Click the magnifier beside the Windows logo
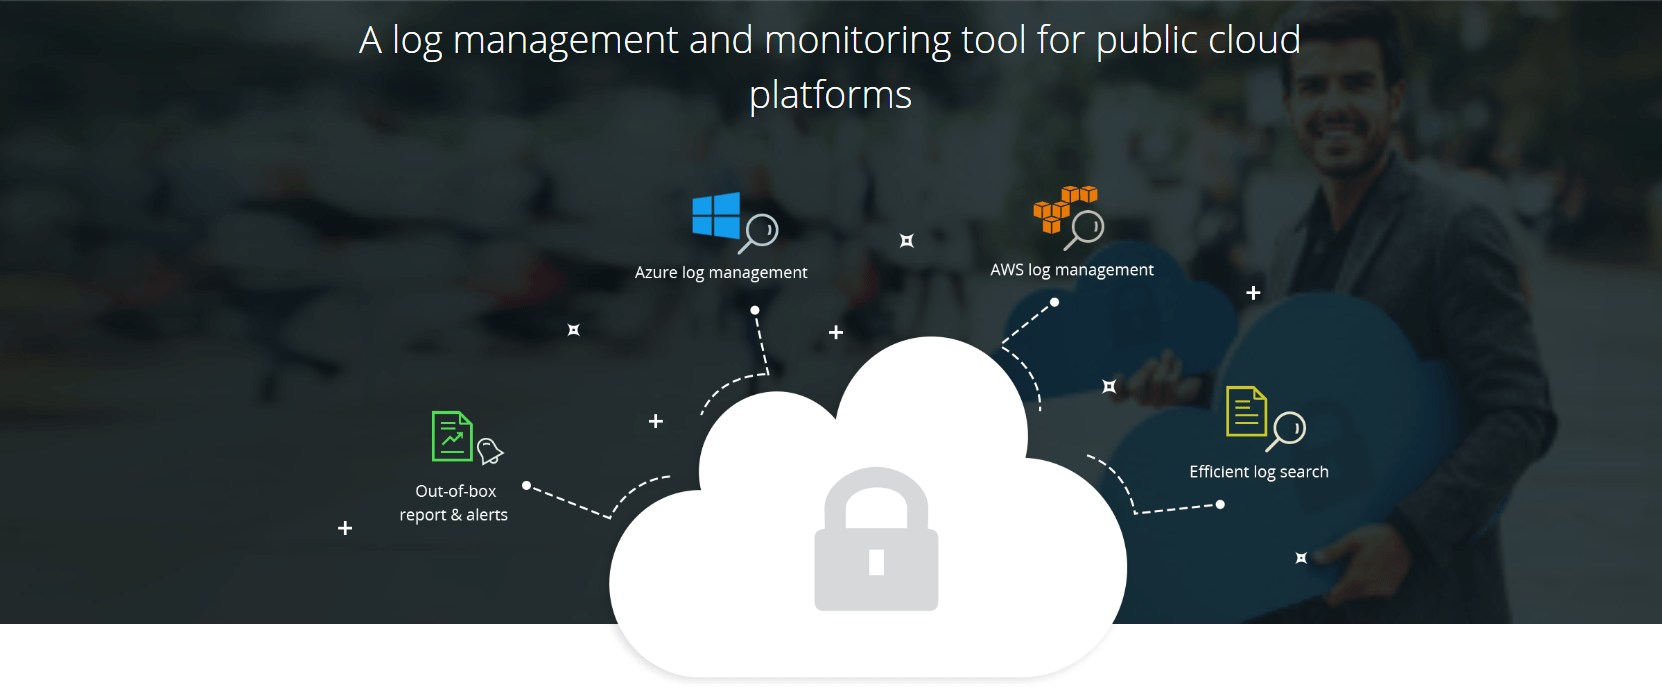 click(x=760, y=232)
